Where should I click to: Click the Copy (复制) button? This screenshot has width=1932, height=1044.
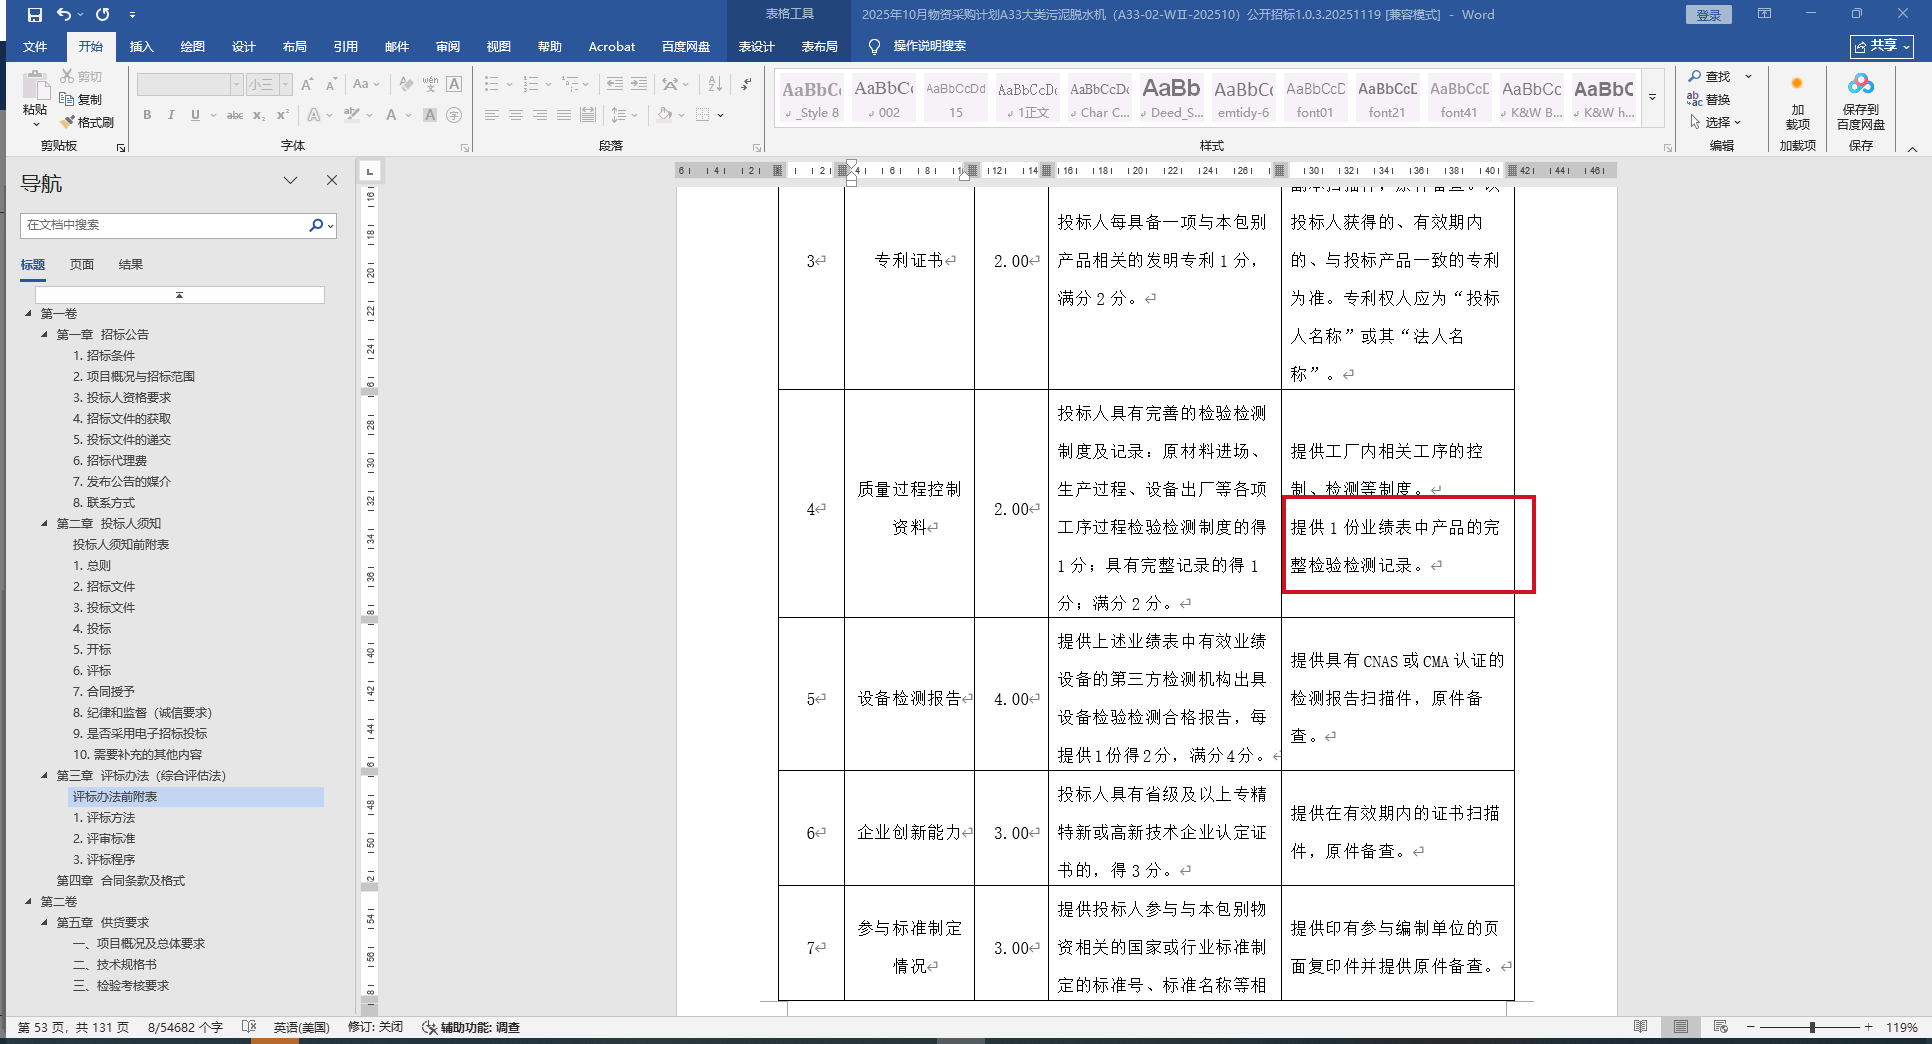81,99
